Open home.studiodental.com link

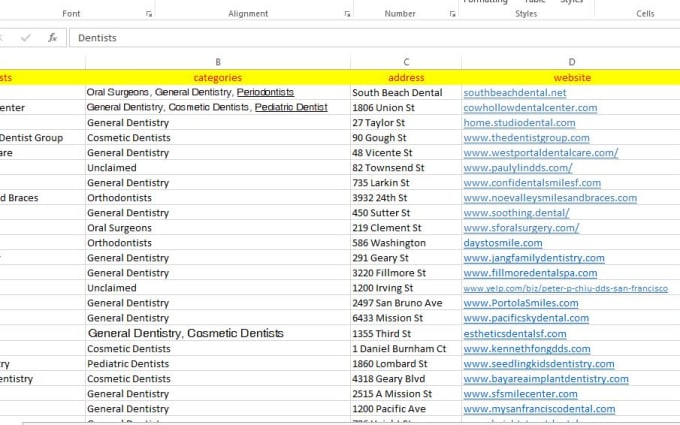tap(519, 123)
